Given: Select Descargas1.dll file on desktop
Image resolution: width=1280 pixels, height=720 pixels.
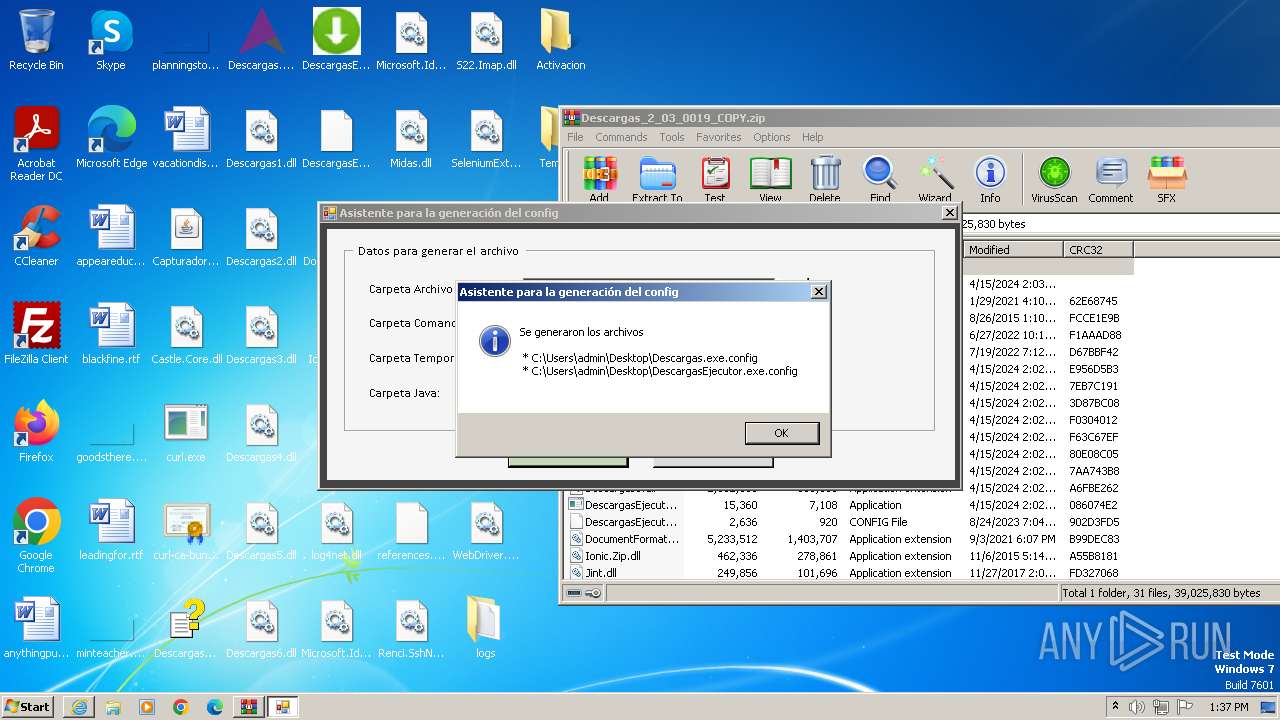Looking at the screenshot, I should 261,139.
